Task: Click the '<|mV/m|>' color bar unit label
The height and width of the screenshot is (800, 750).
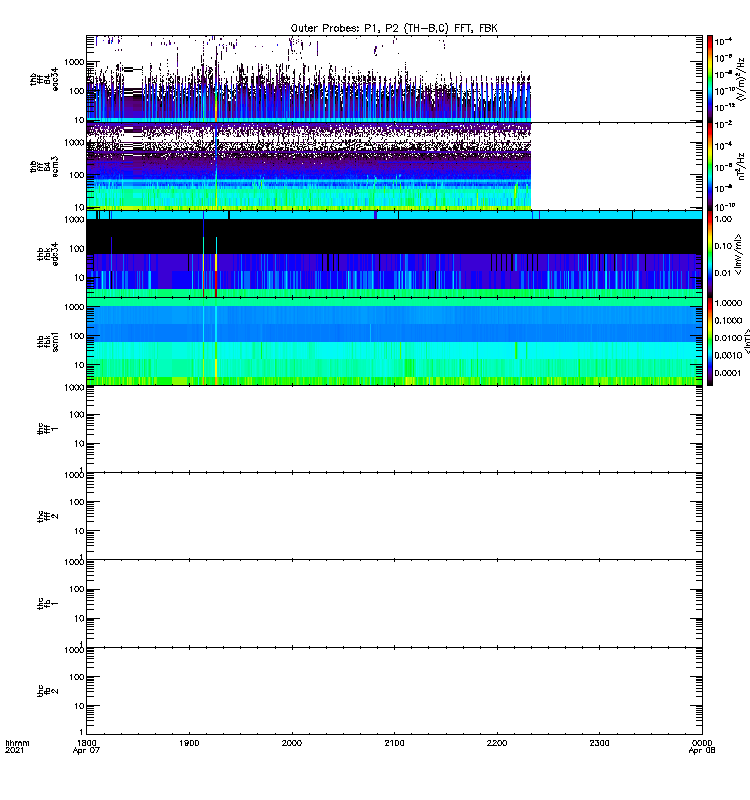Action: [738, 254]
